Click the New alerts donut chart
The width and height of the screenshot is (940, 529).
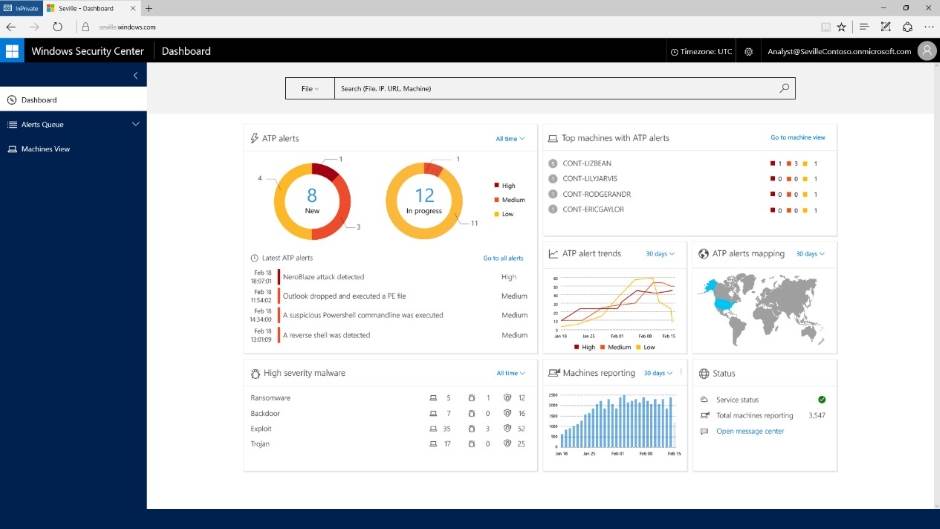tap(312, 201)
